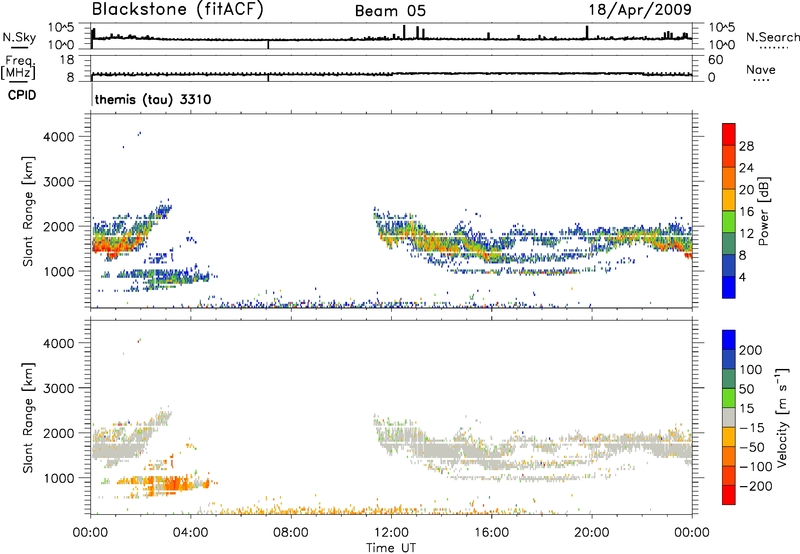The width and height of the screenshot is (800, 554).
Task: Click the '24' label on the Power colorbar
Action: click(x=746, y=168)
